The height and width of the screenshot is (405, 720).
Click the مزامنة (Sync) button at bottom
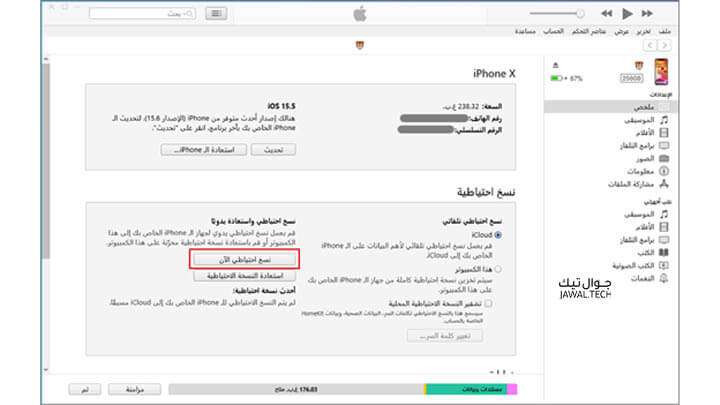135,389
